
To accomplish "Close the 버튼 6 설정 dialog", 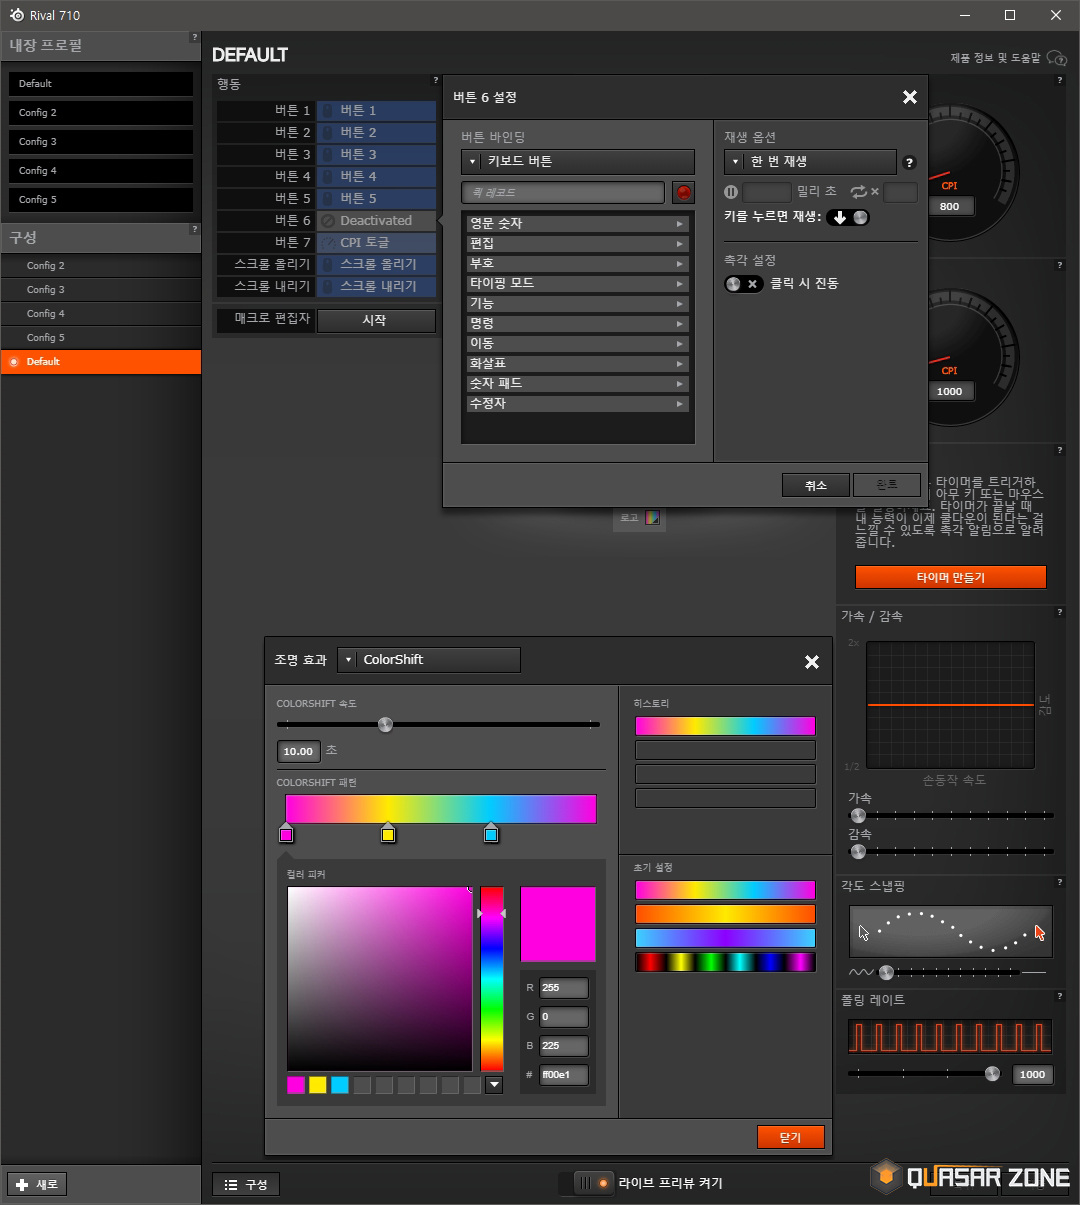I will coord(909,97).
